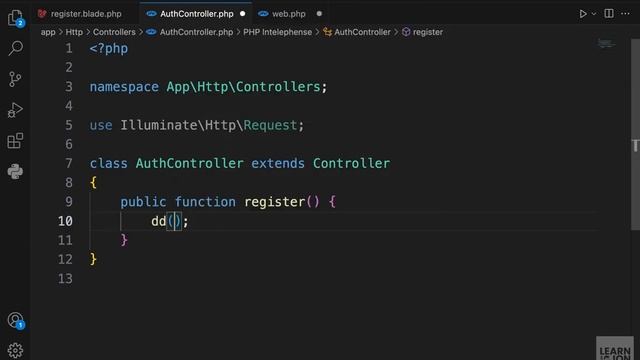The width and height of the screenshot is (640, 360).
Task: Click line number 10 in gutter
Action: point(65,221)
